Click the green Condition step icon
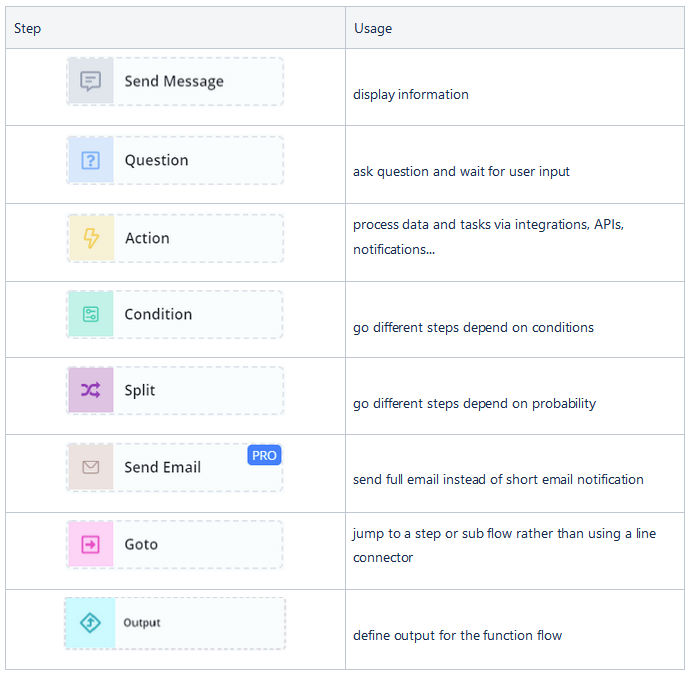Image resolution: width=693 pixels, height=676 pixels. 91,314
